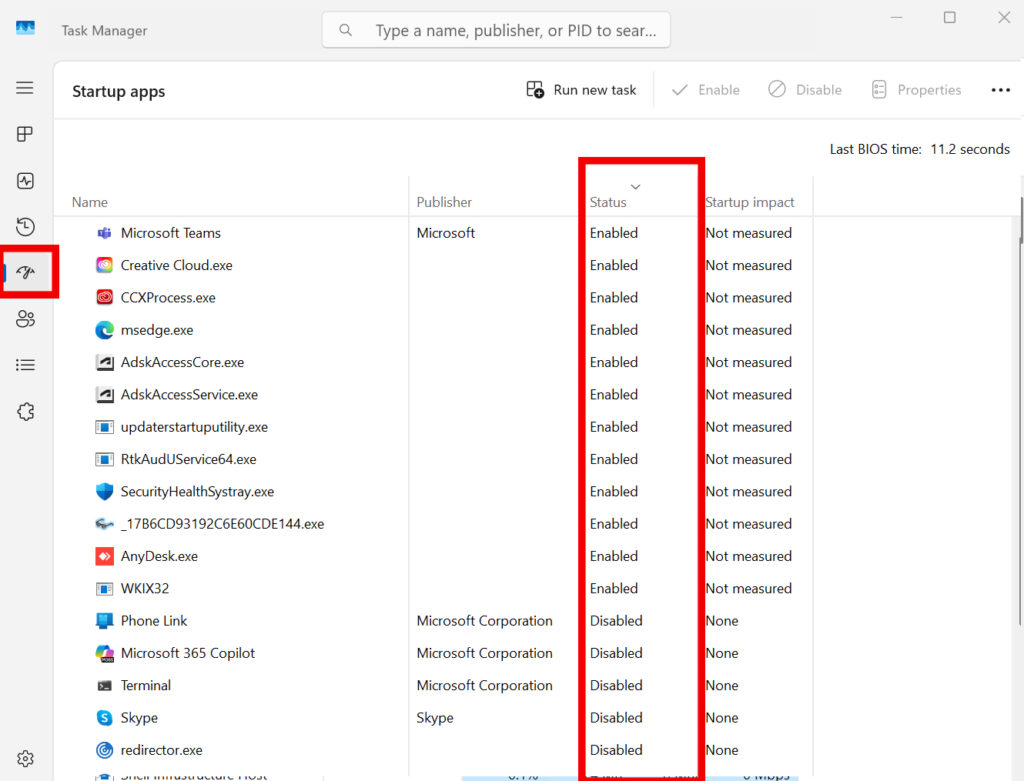The width and height of the screenshot is (1024, 781).
Task: Open the Performance page icon
Action: tap(25, 181)
